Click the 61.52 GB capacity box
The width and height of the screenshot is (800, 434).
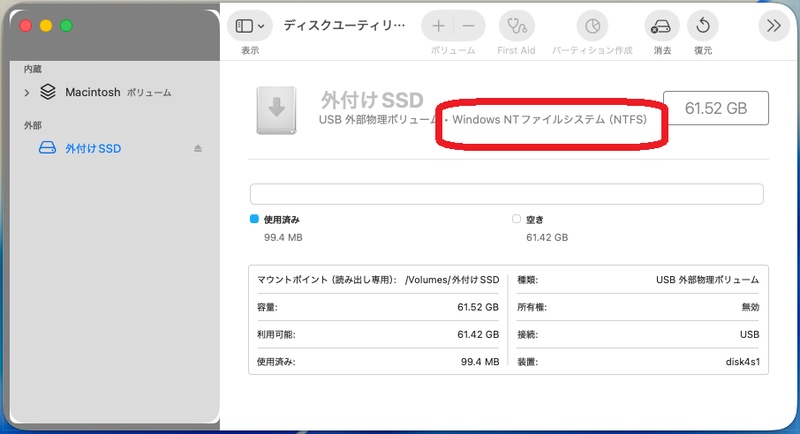pos(716,108)
